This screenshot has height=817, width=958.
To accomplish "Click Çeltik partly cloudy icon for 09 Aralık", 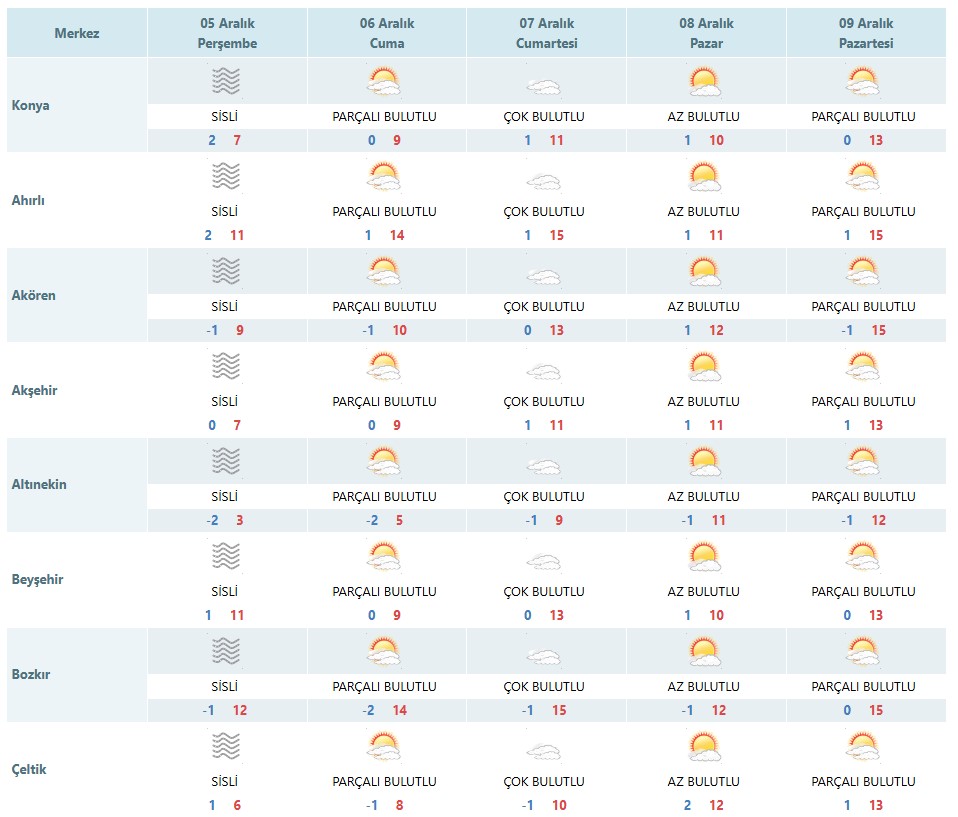I will pos(863,747).
